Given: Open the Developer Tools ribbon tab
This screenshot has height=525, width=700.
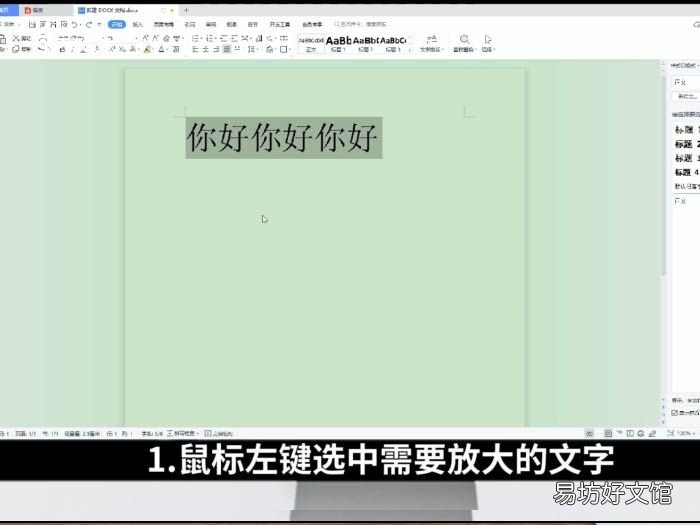Looking at the screenshot, I should [x=280, y=25].
